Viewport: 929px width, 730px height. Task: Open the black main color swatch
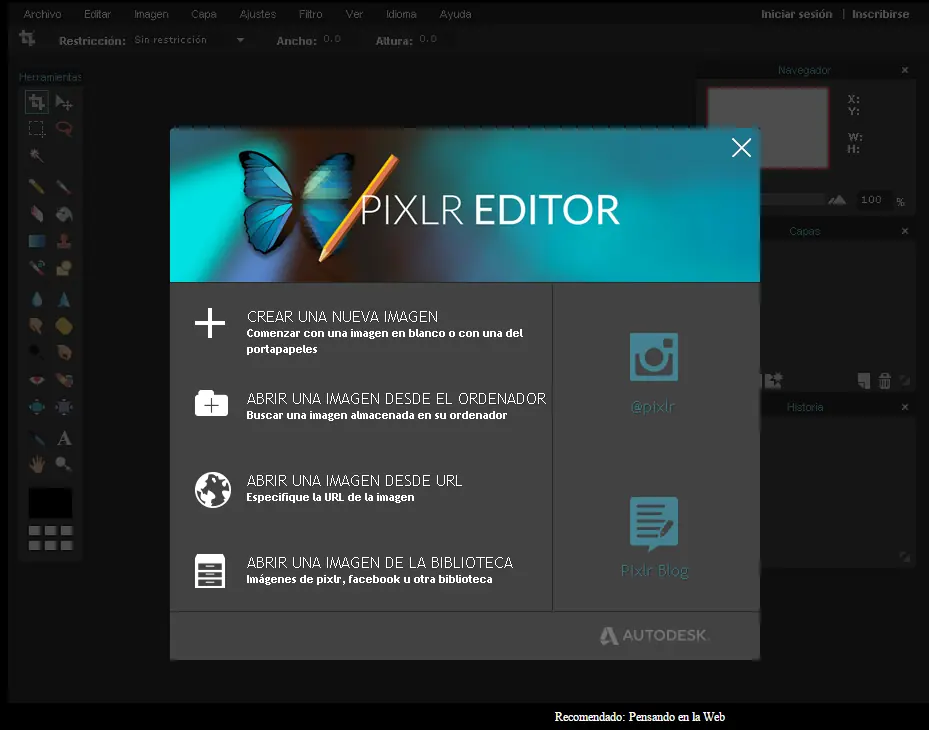[x=50, y=503]
